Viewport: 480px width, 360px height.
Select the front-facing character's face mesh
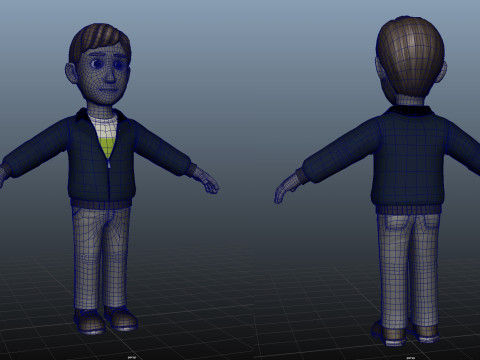(105, 75)
